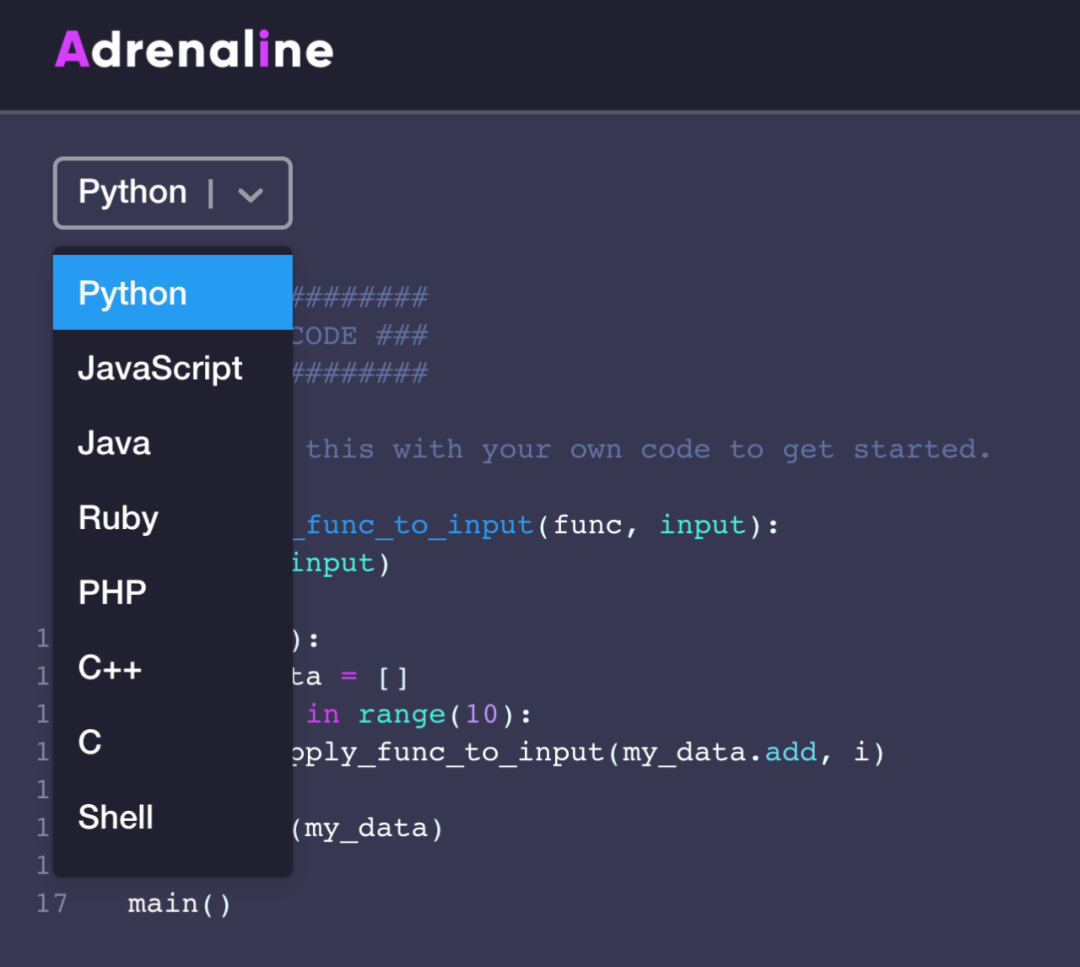Place cursor on the main() call
Image resolution: width=1080 pixels, height=967 pixels.
[x=179, y=903]
